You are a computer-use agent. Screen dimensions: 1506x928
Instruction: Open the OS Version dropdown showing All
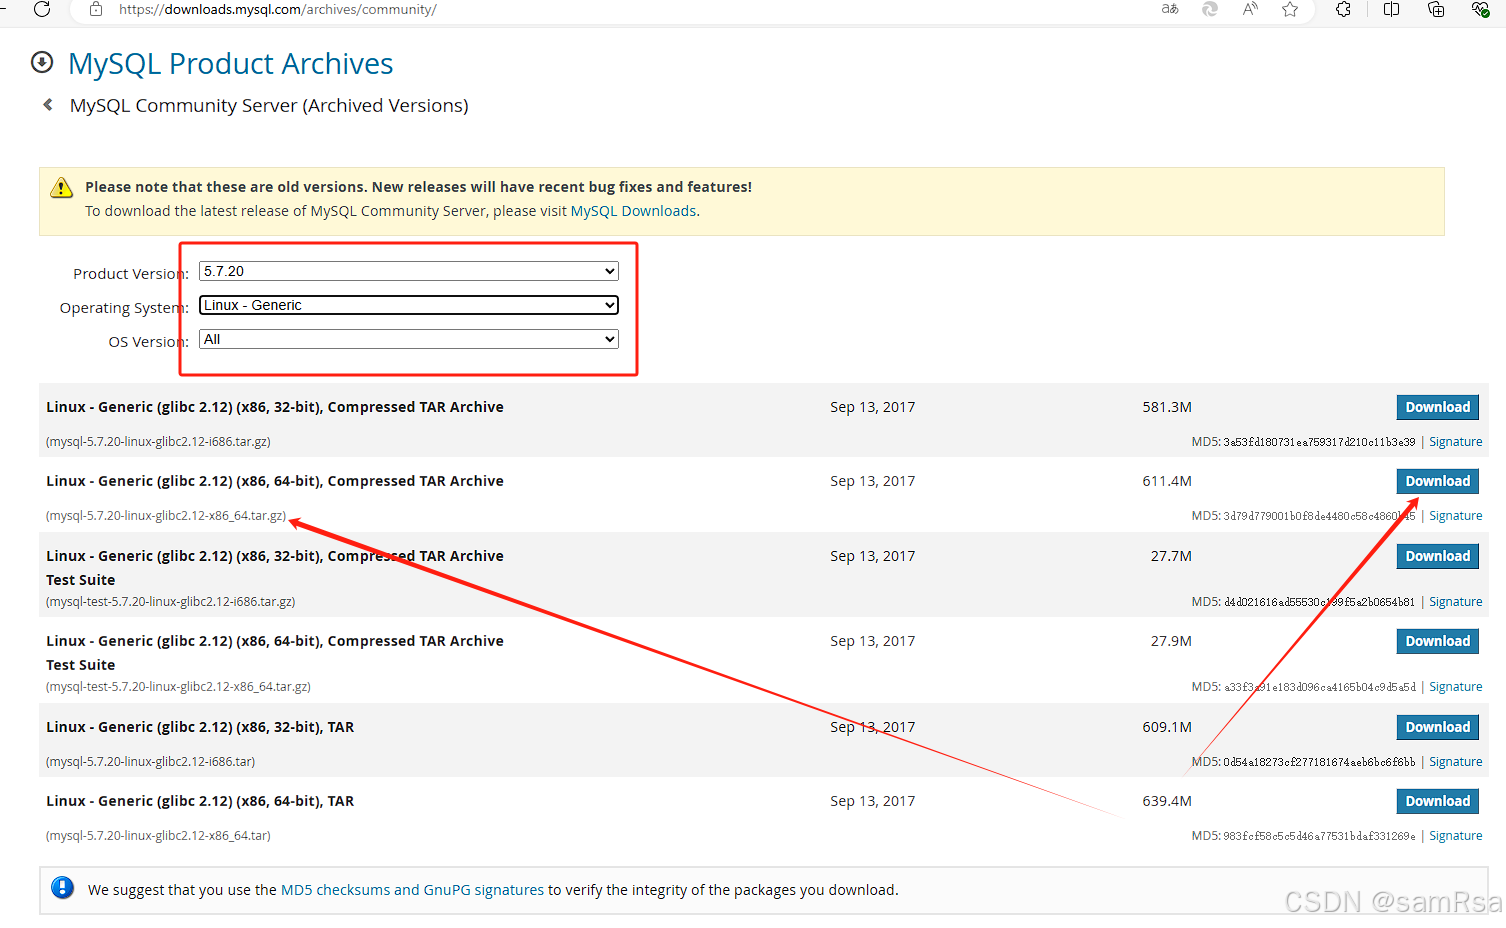[409, 339]
